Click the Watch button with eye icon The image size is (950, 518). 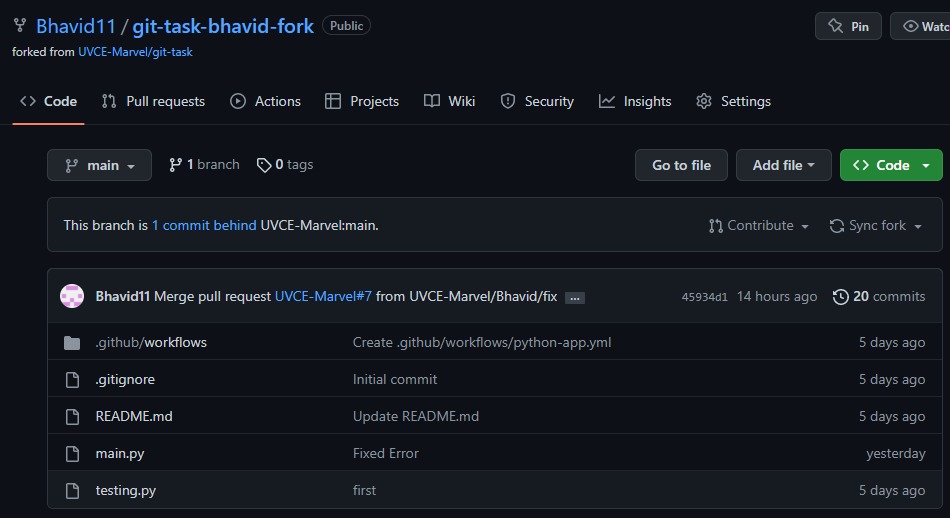(920, 26)
